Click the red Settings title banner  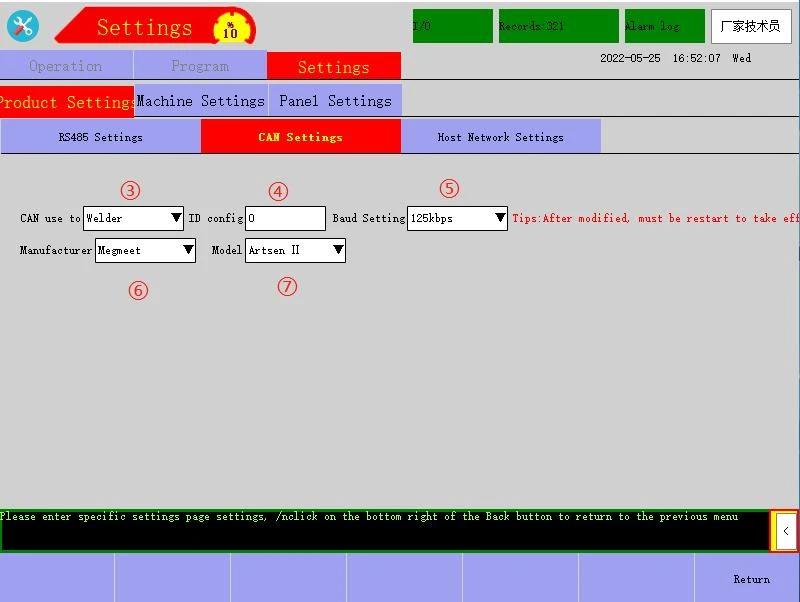point(156,27)
